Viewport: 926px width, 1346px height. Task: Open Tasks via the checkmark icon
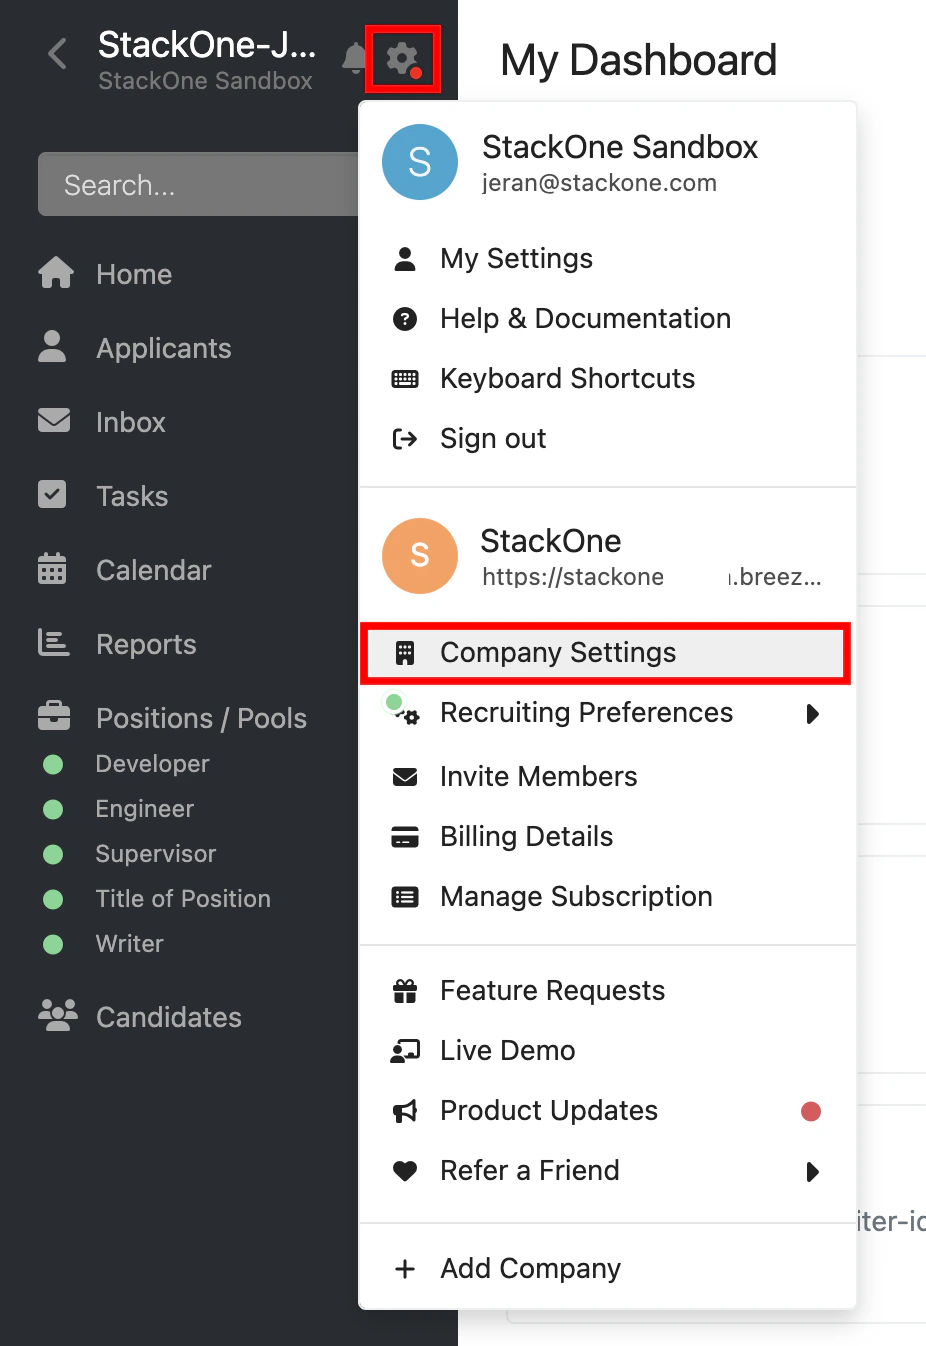click(52, 495)
